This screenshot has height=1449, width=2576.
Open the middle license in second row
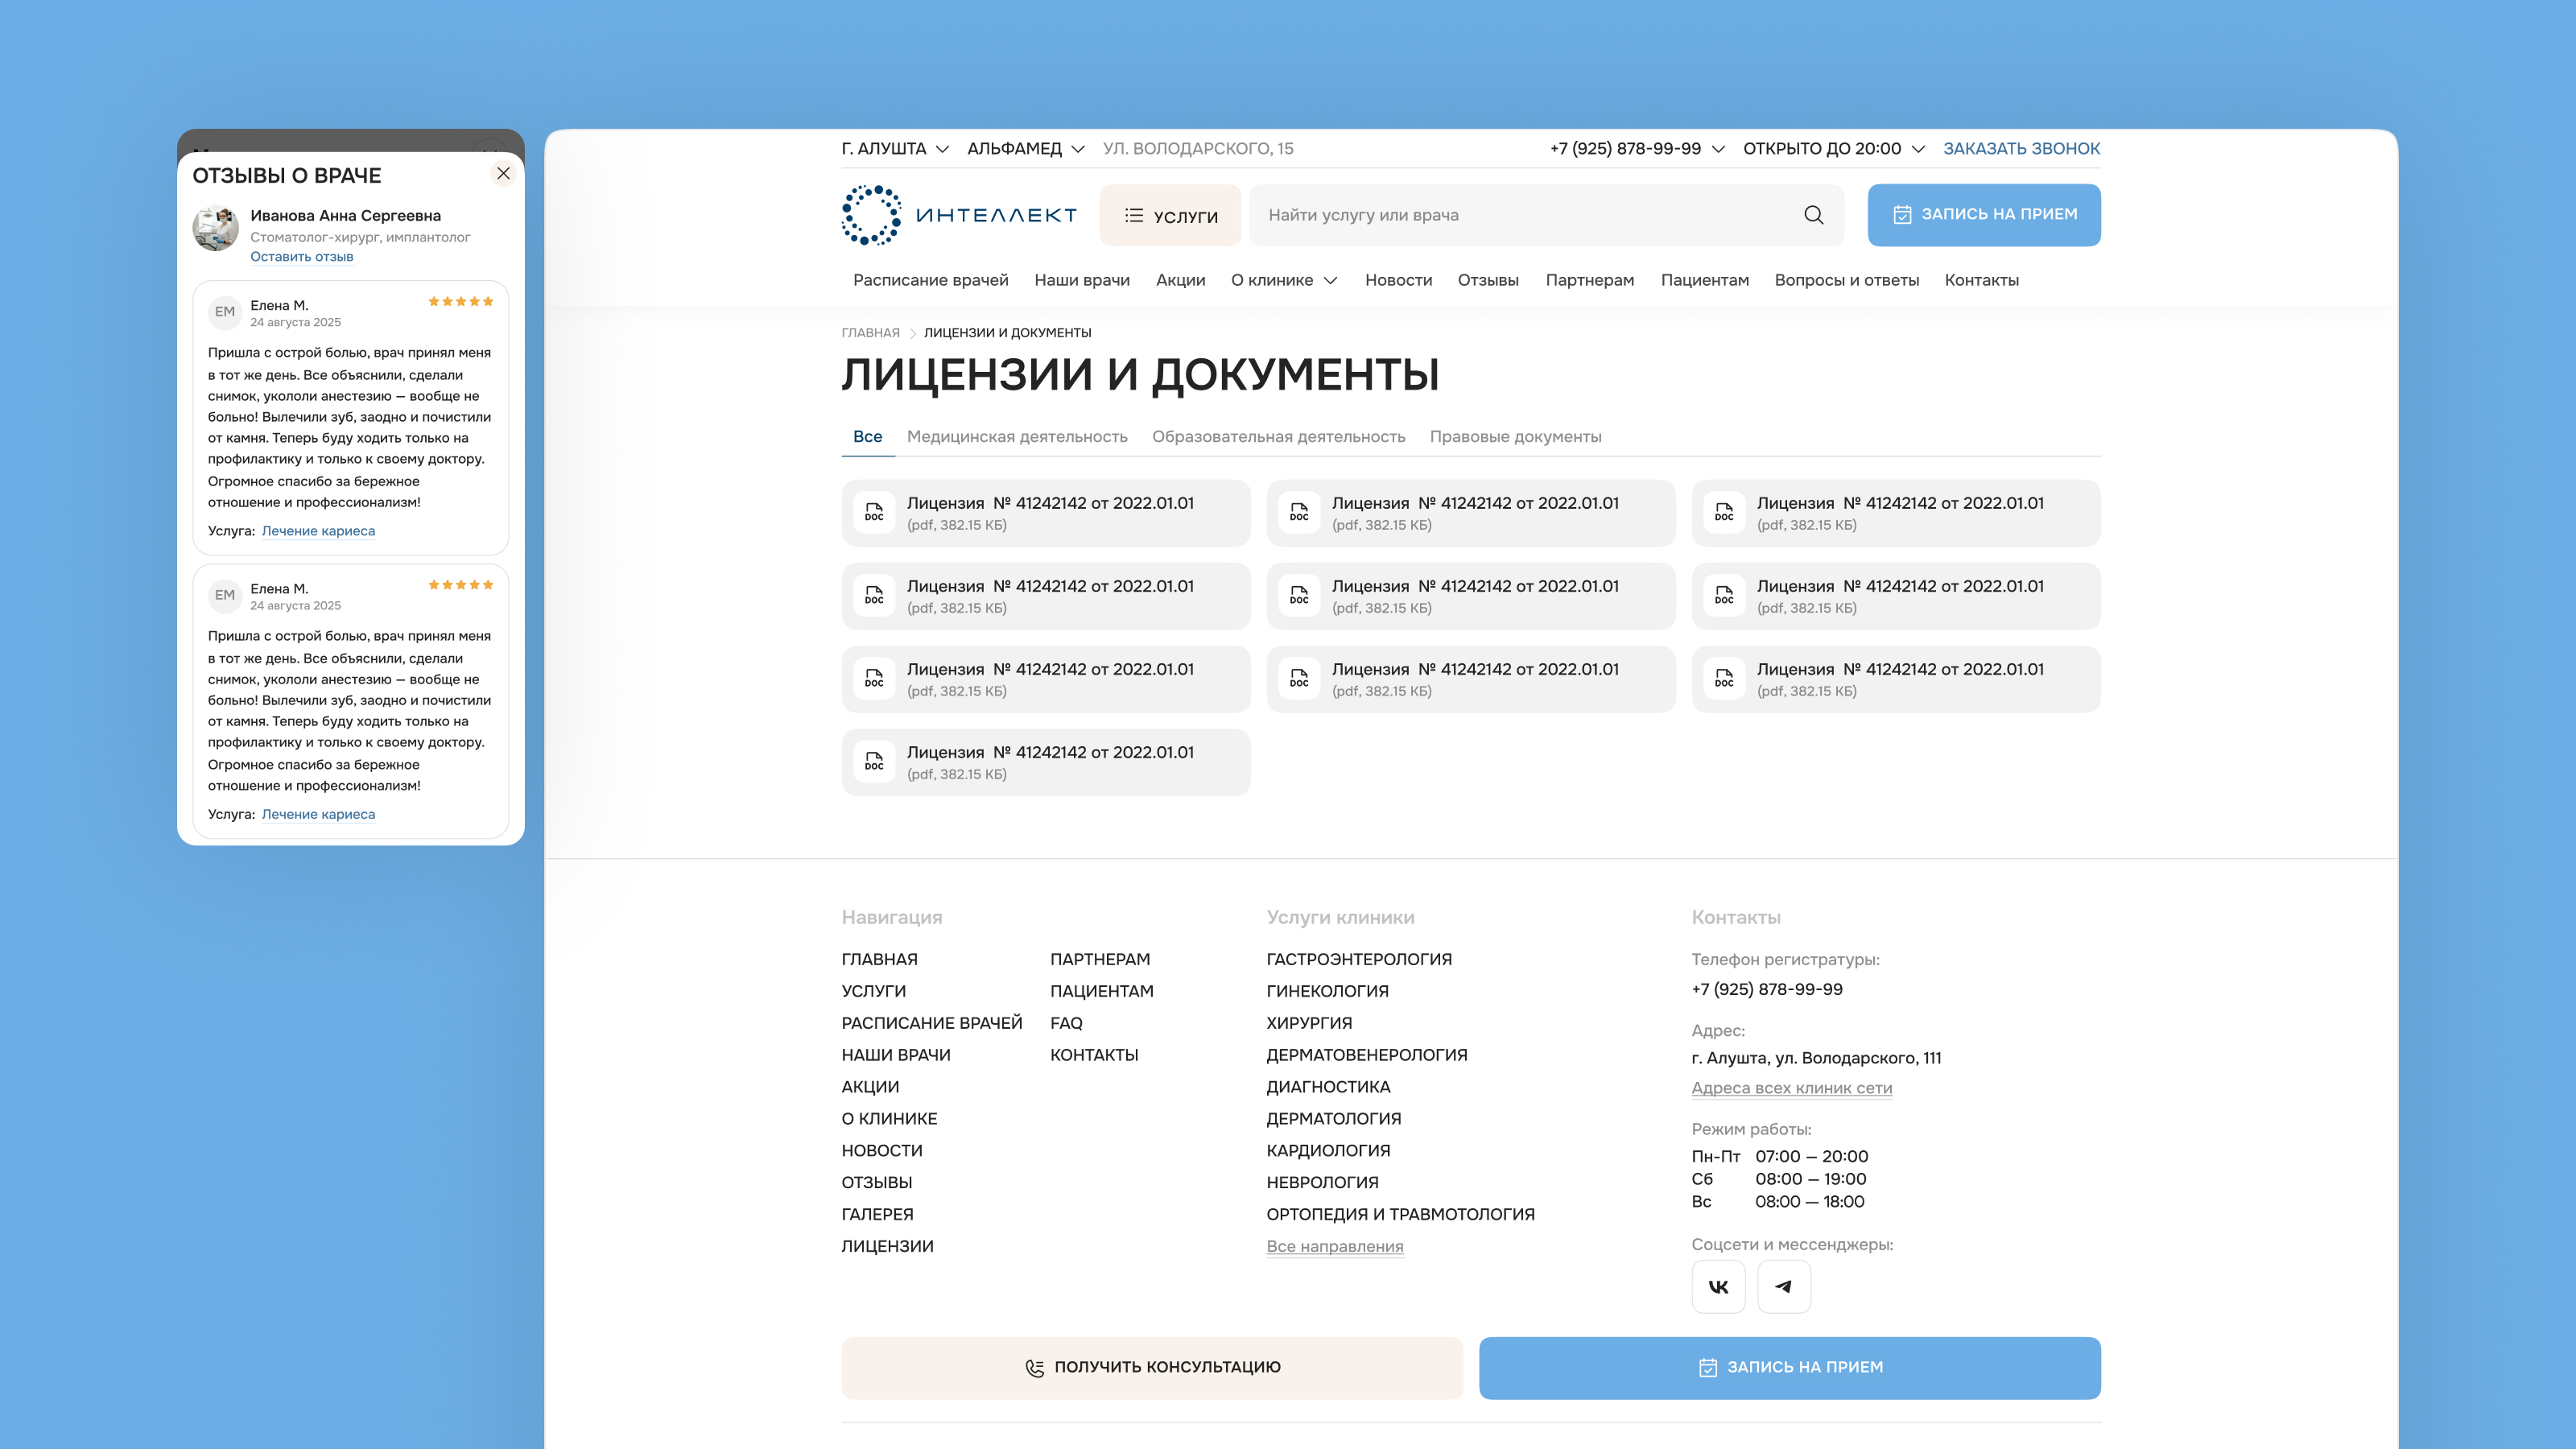point(1470,596)
